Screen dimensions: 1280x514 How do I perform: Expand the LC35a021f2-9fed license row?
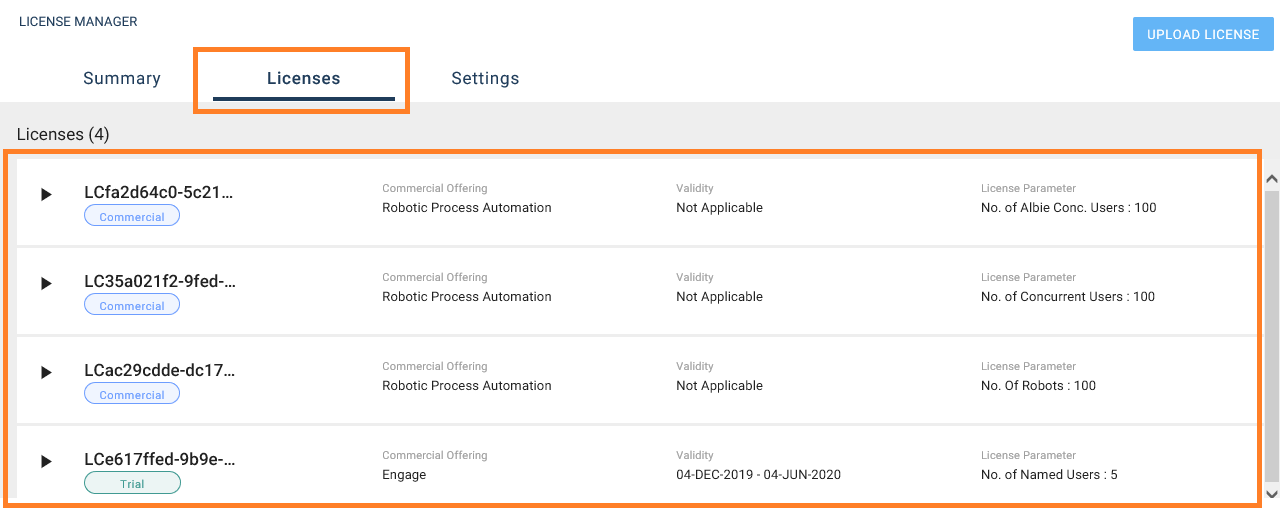46,283
